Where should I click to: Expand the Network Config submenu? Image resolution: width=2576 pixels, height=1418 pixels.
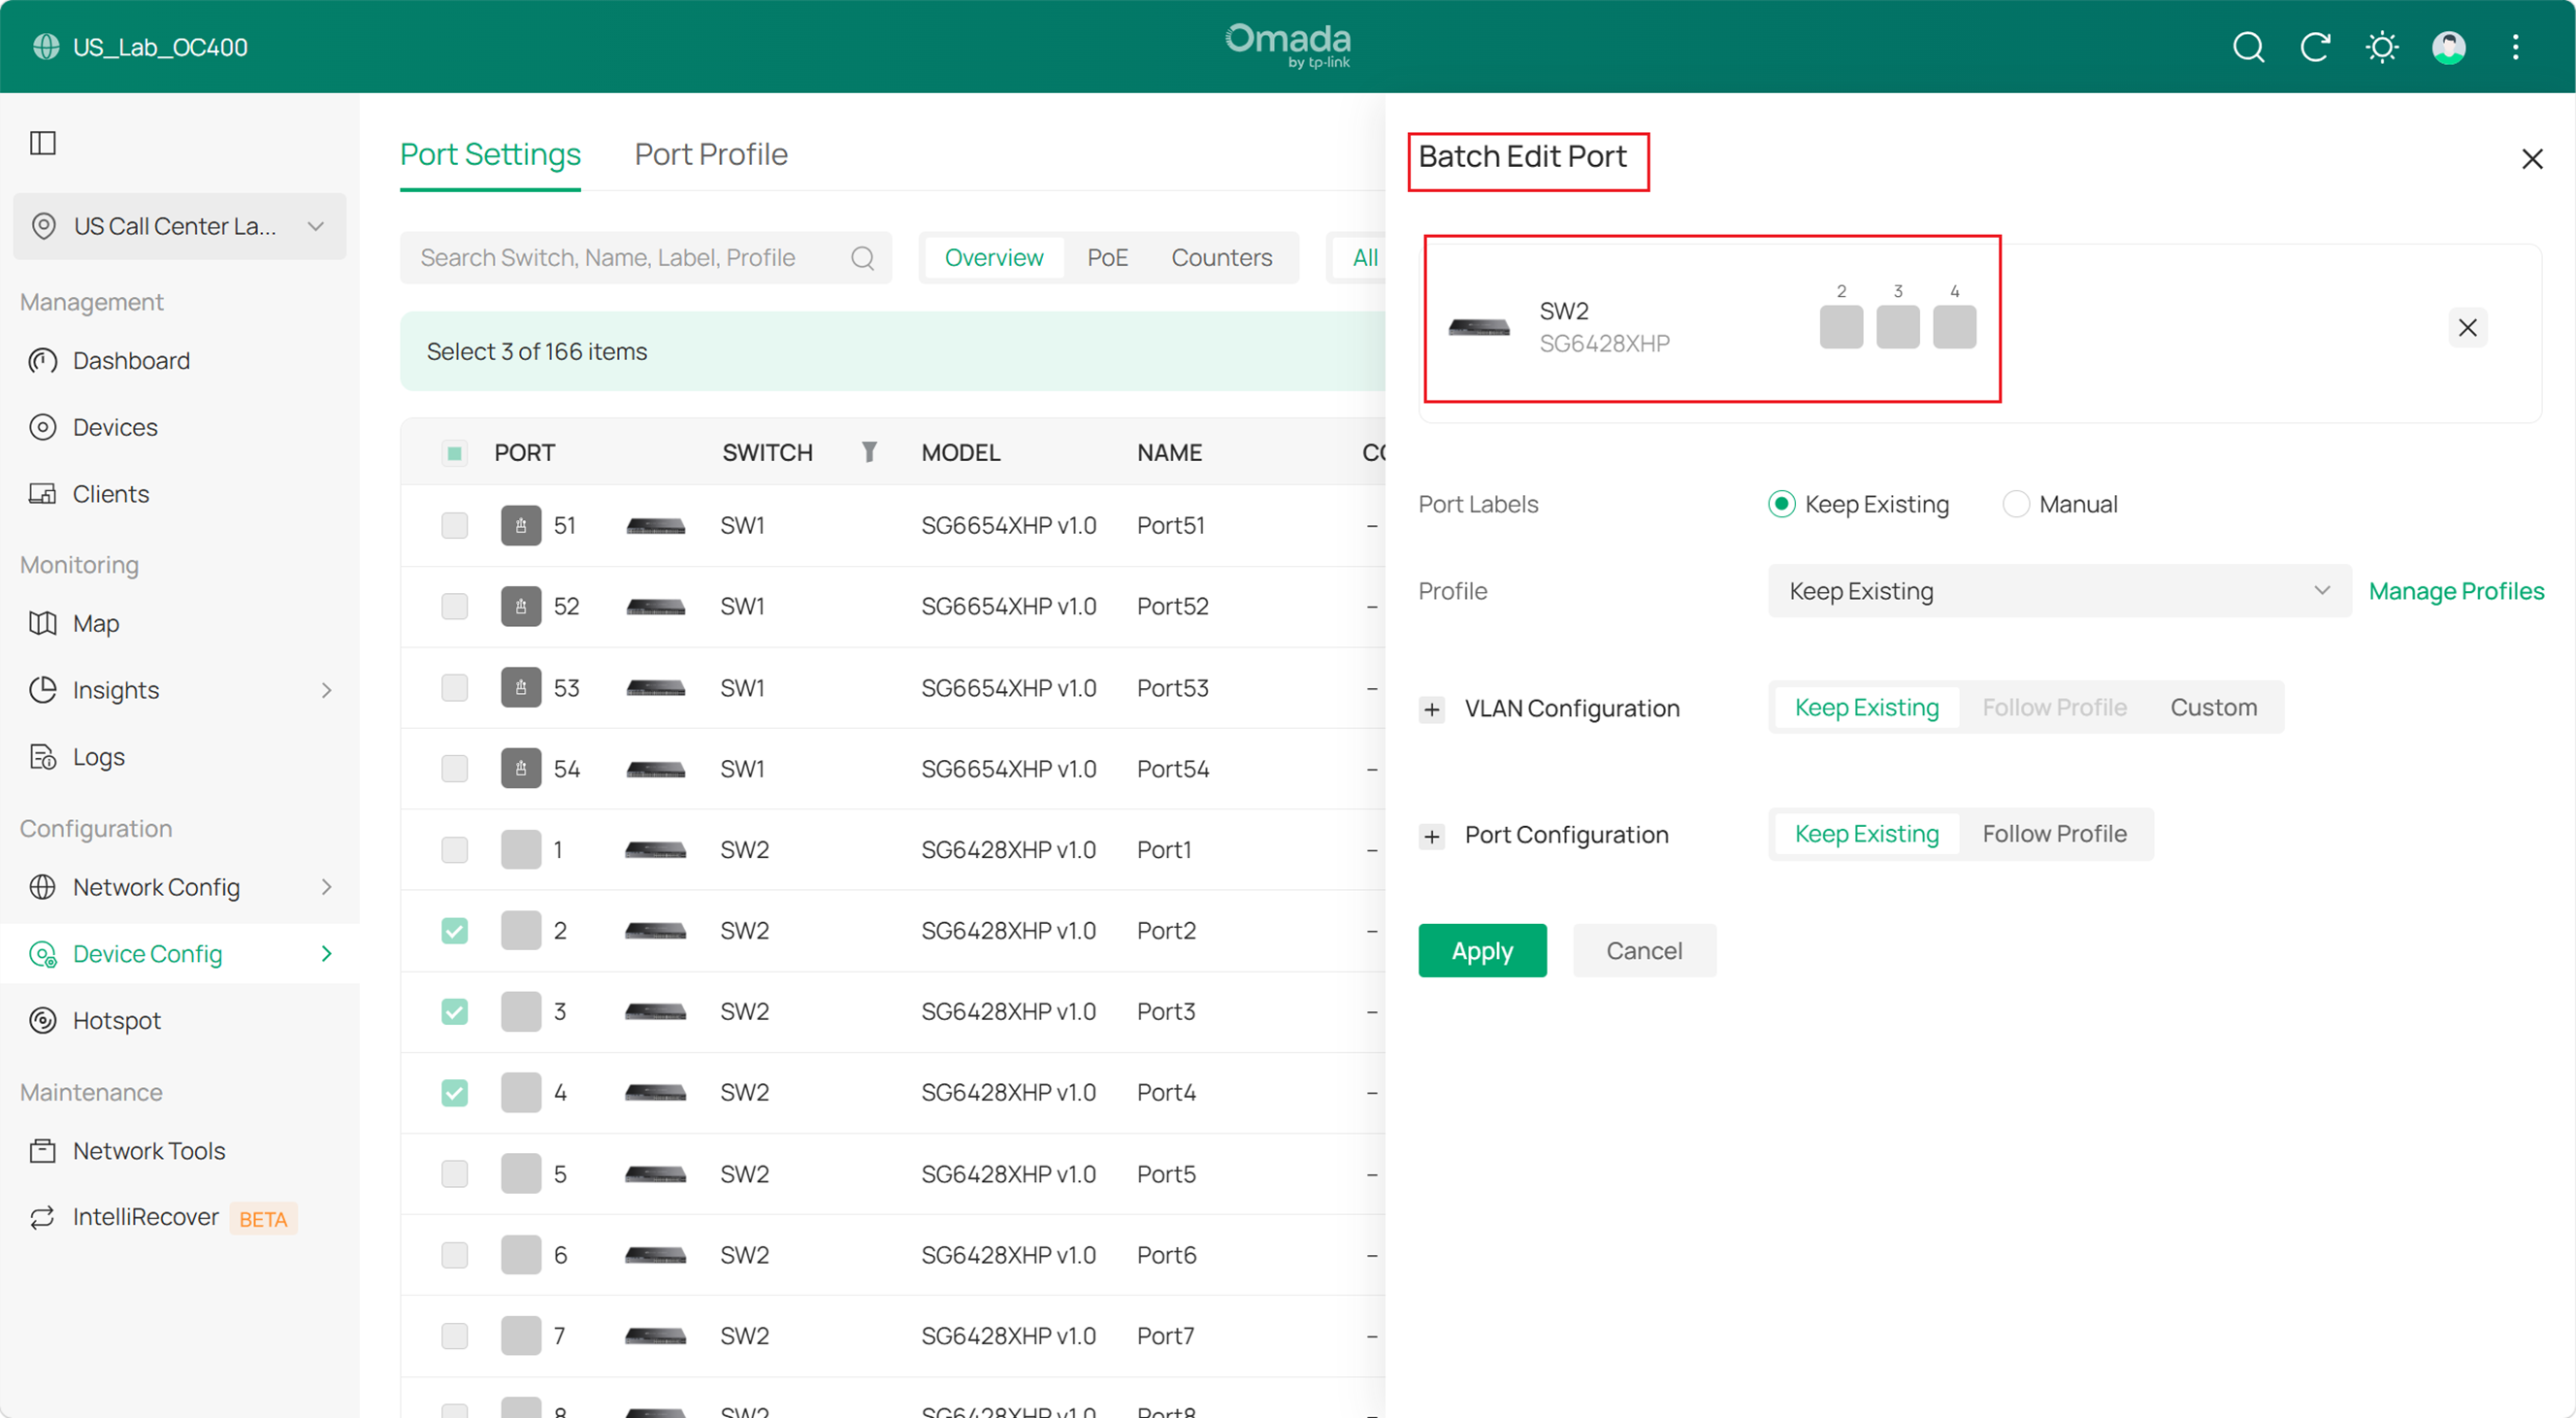pyautogui.click(x=327, y=887)
